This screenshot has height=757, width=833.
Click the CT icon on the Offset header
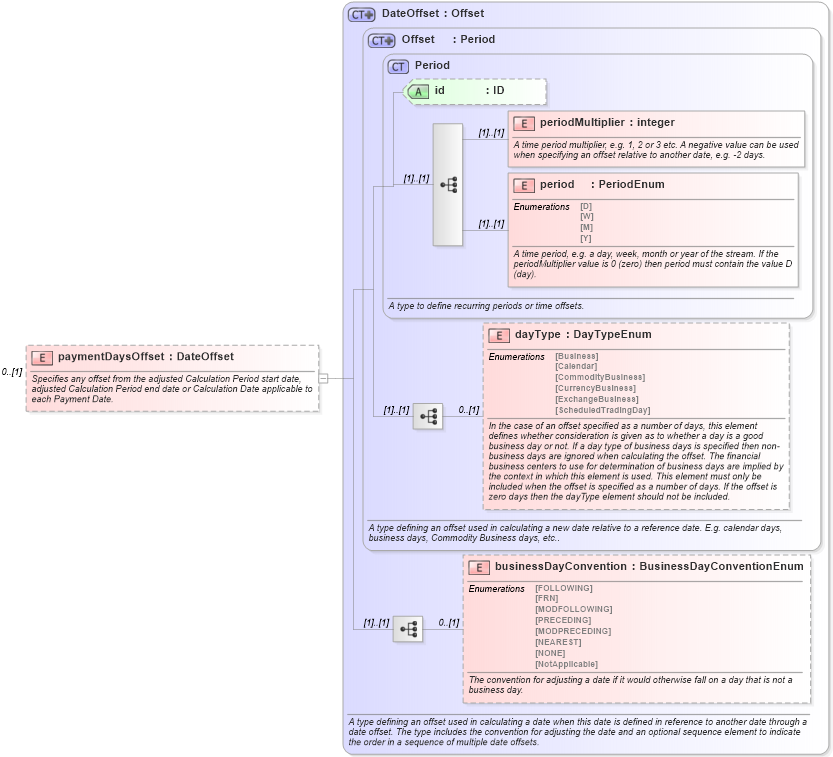[x=377, y=40]
